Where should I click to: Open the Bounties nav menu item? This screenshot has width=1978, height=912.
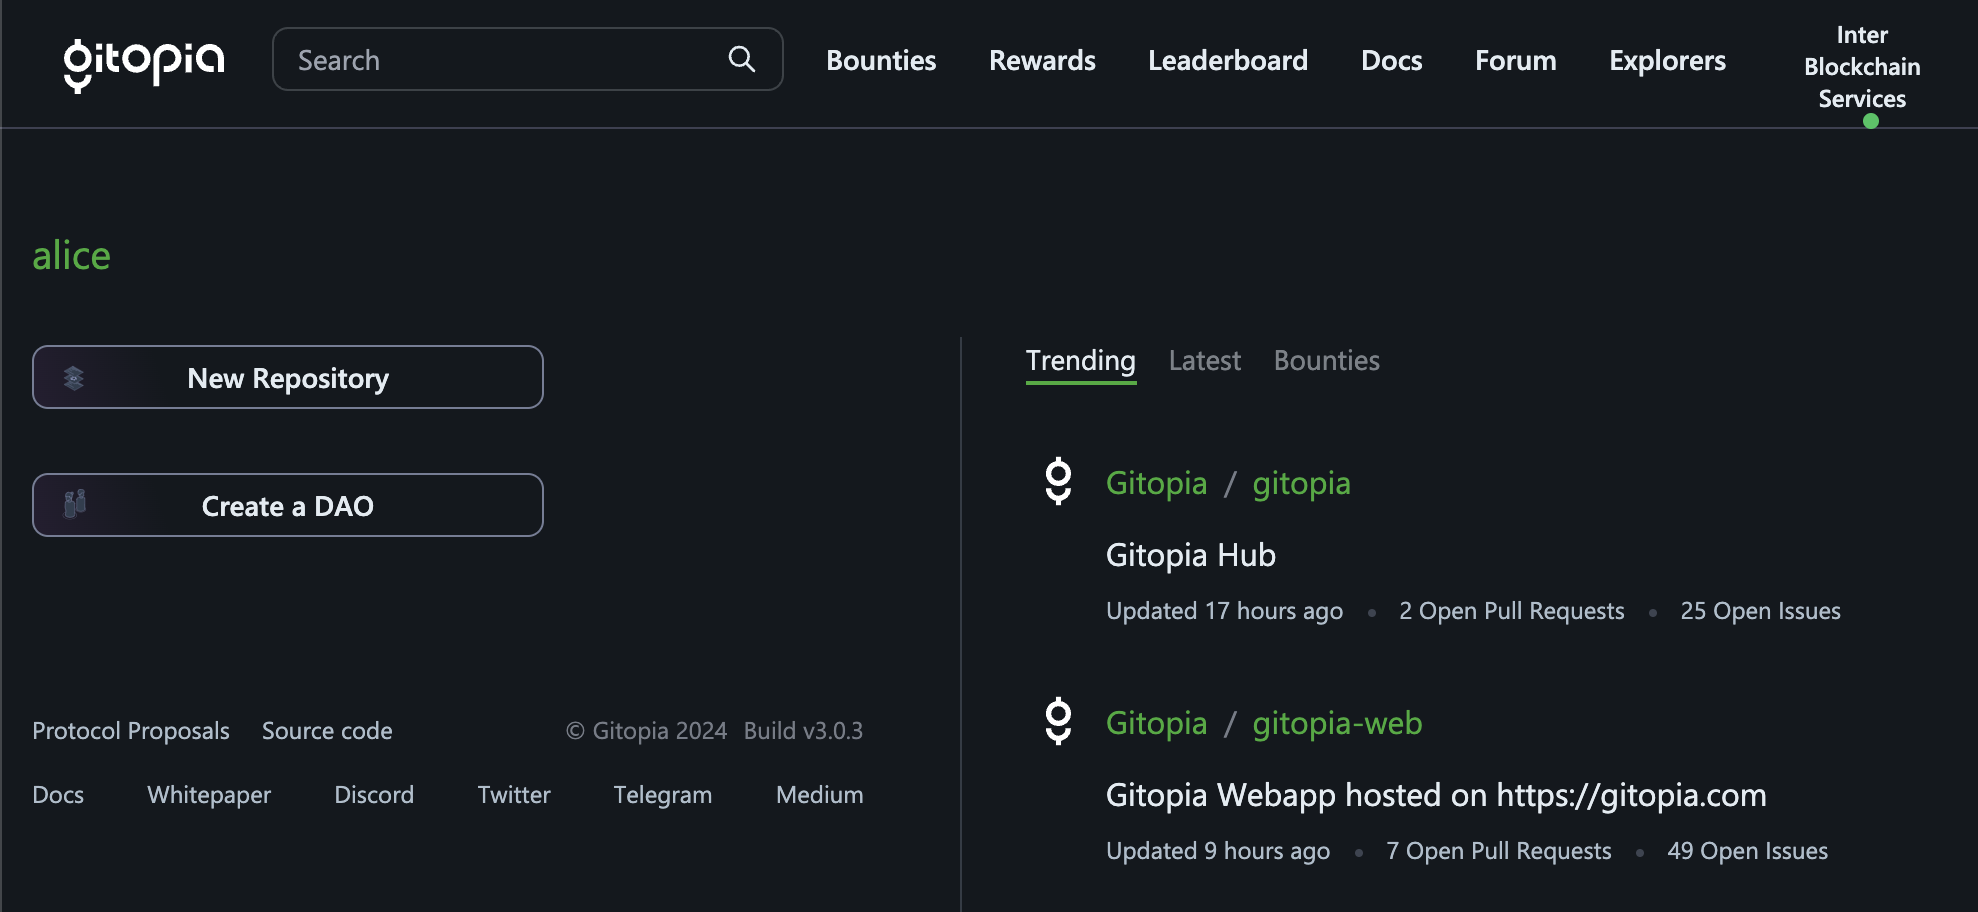point(881,60)
